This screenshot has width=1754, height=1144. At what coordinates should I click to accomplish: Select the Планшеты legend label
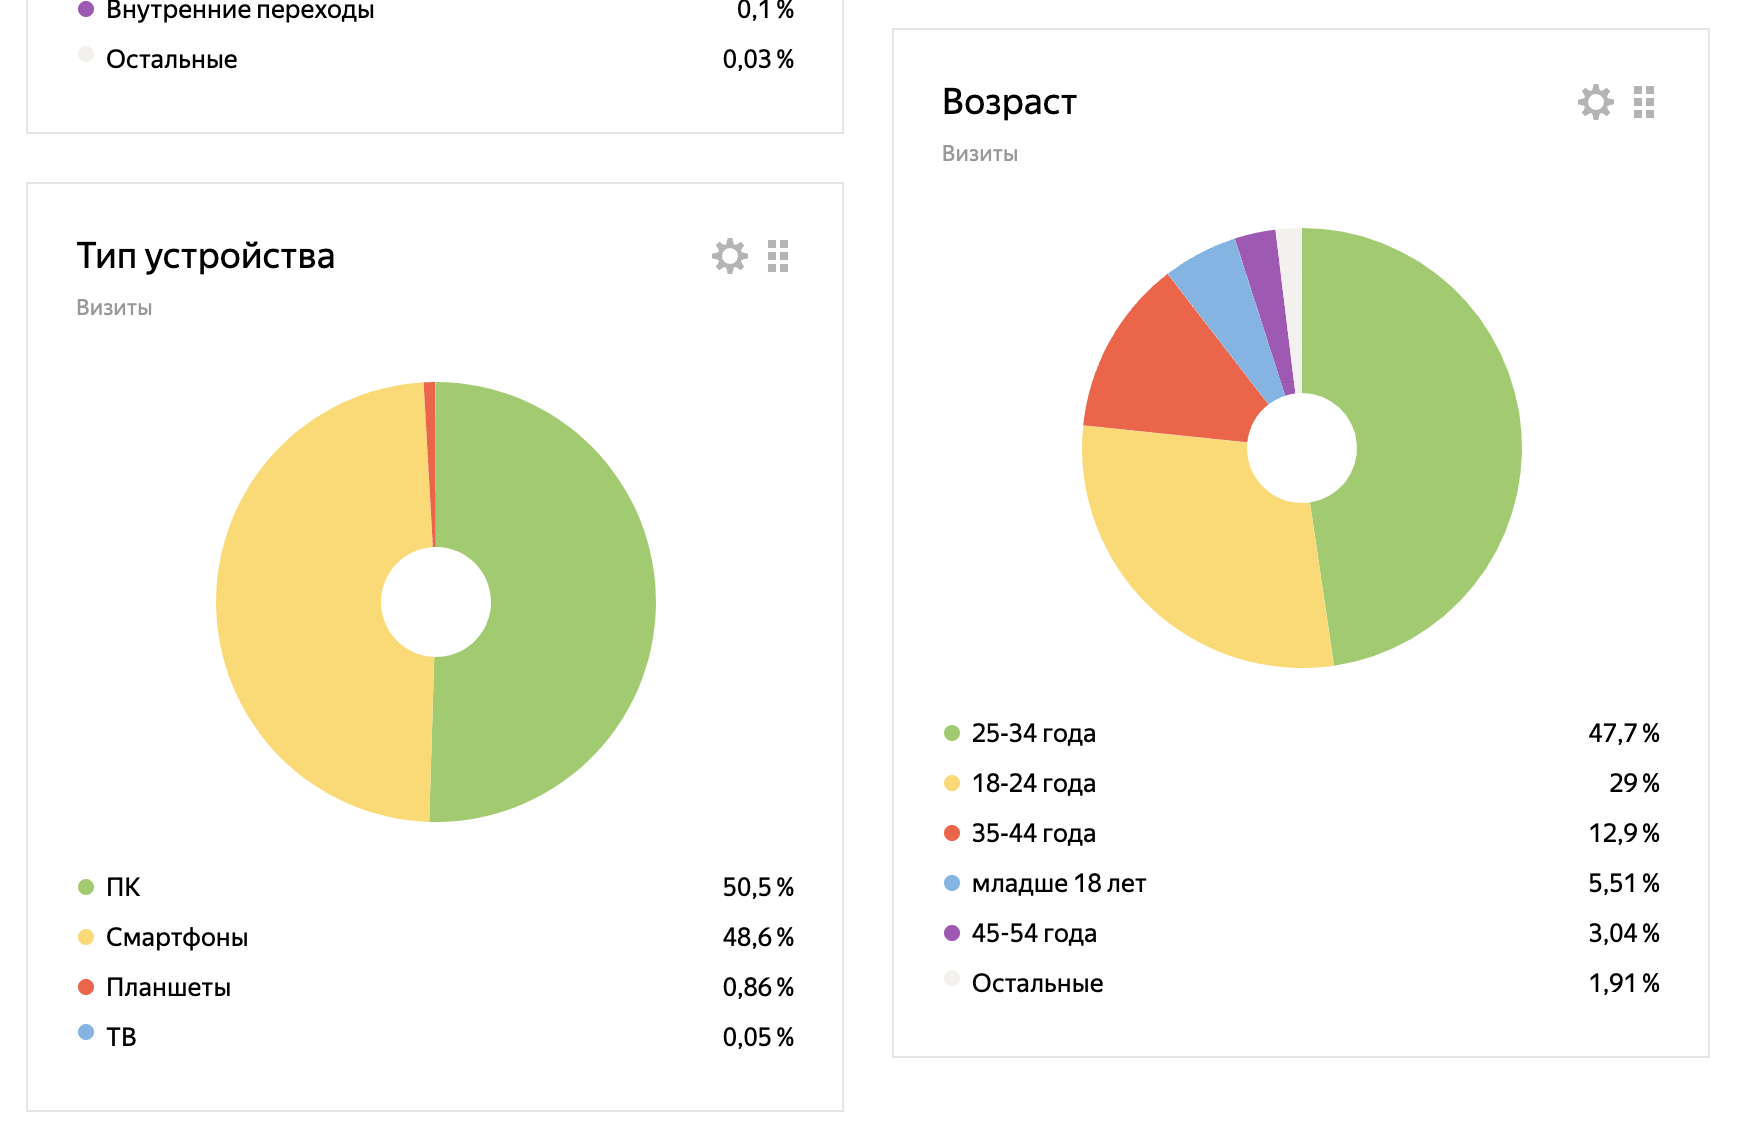point(168,987)
